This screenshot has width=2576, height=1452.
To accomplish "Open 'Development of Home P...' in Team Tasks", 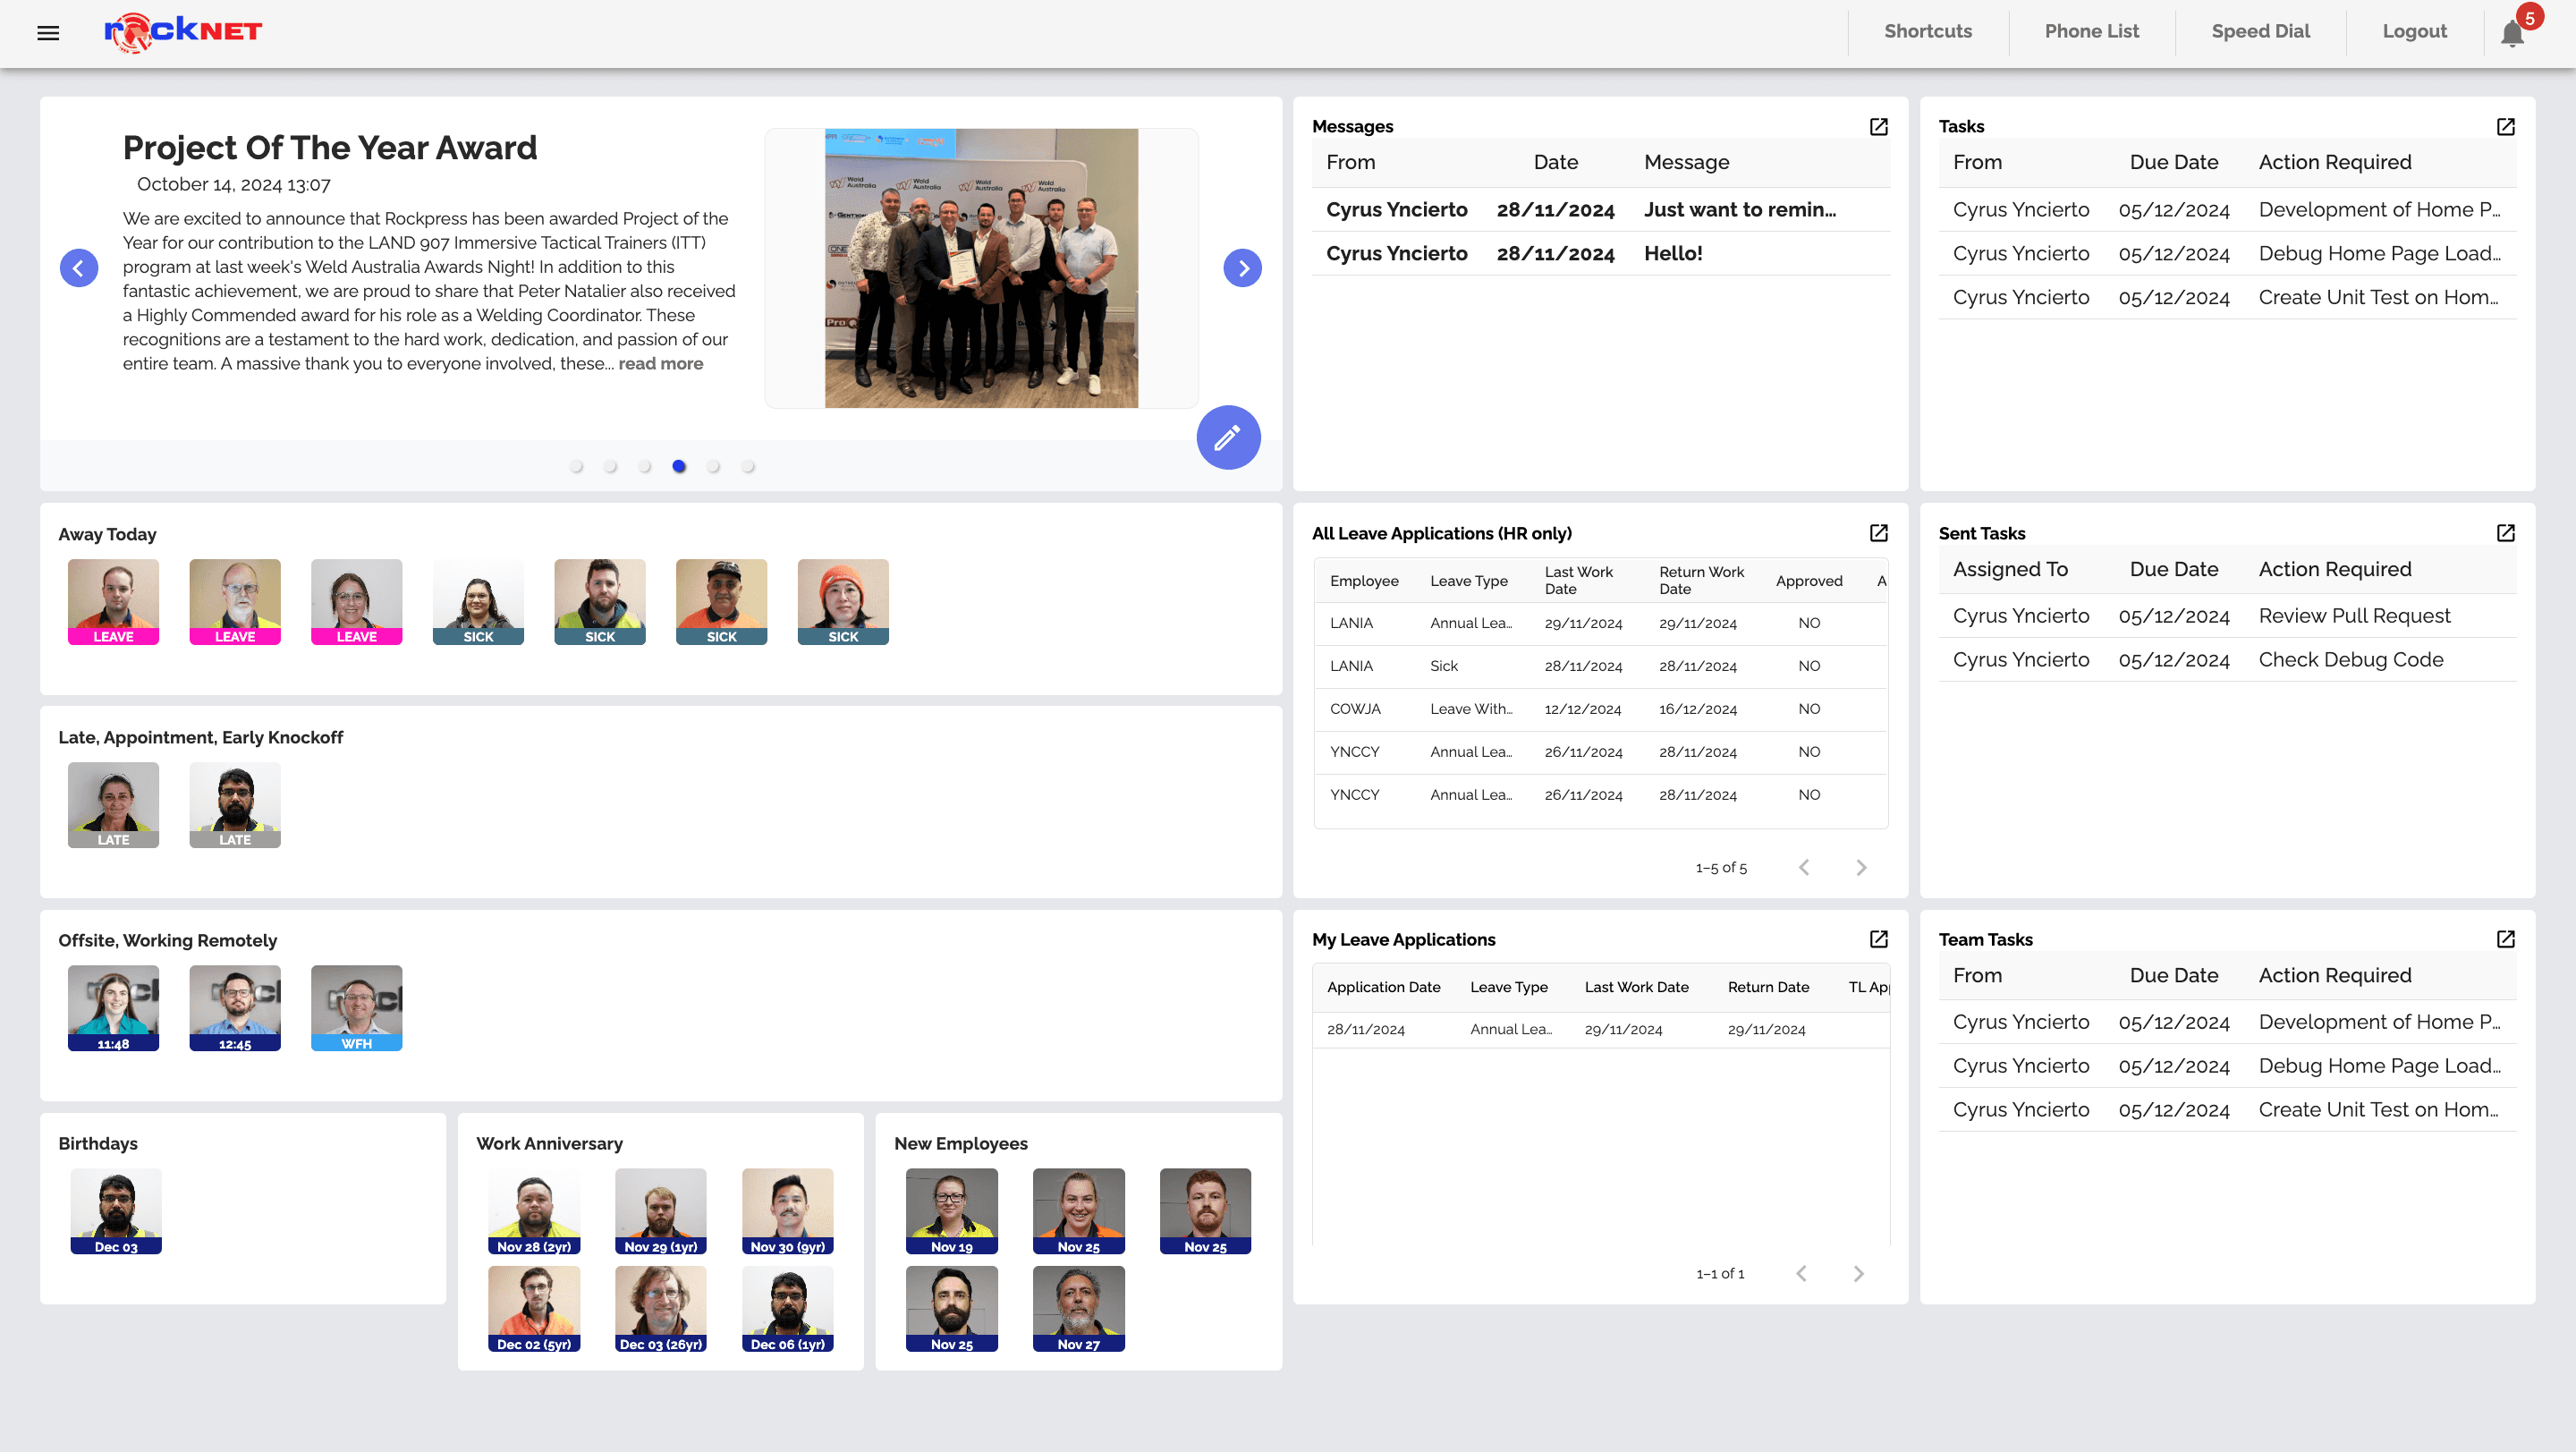I will coord(2227,1022).
